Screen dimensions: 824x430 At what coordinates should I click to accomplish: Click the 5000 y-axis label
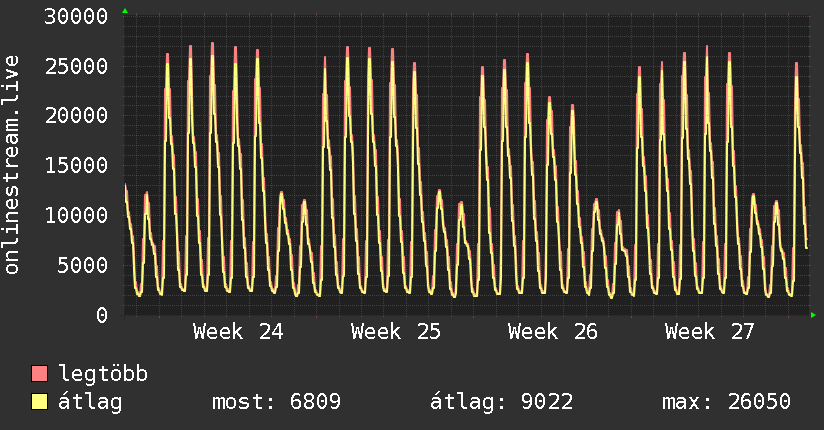(83, 265)
